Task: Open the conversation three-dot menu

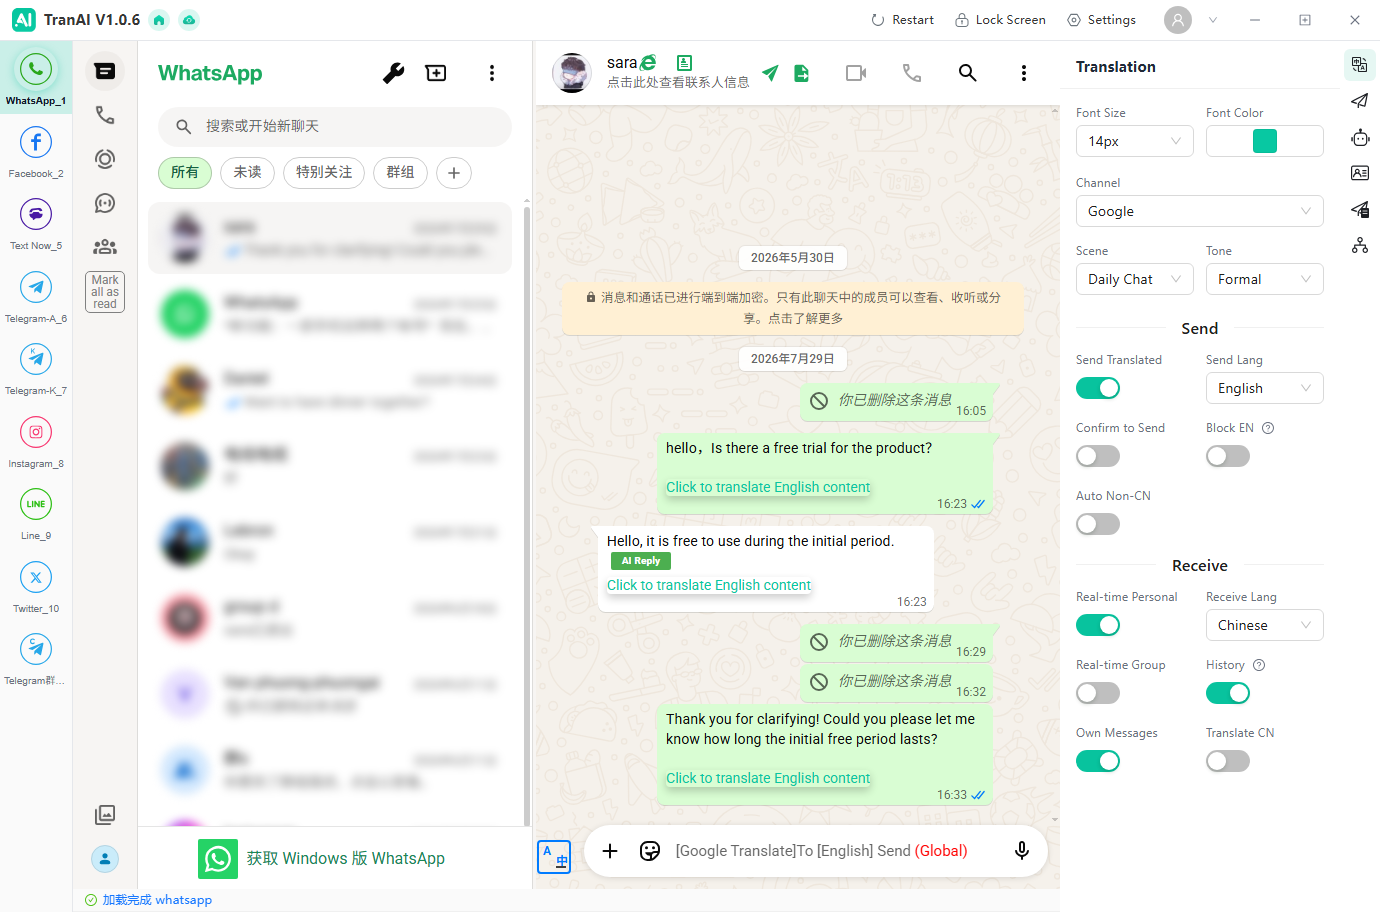Action: click(x=1023, y=73)
